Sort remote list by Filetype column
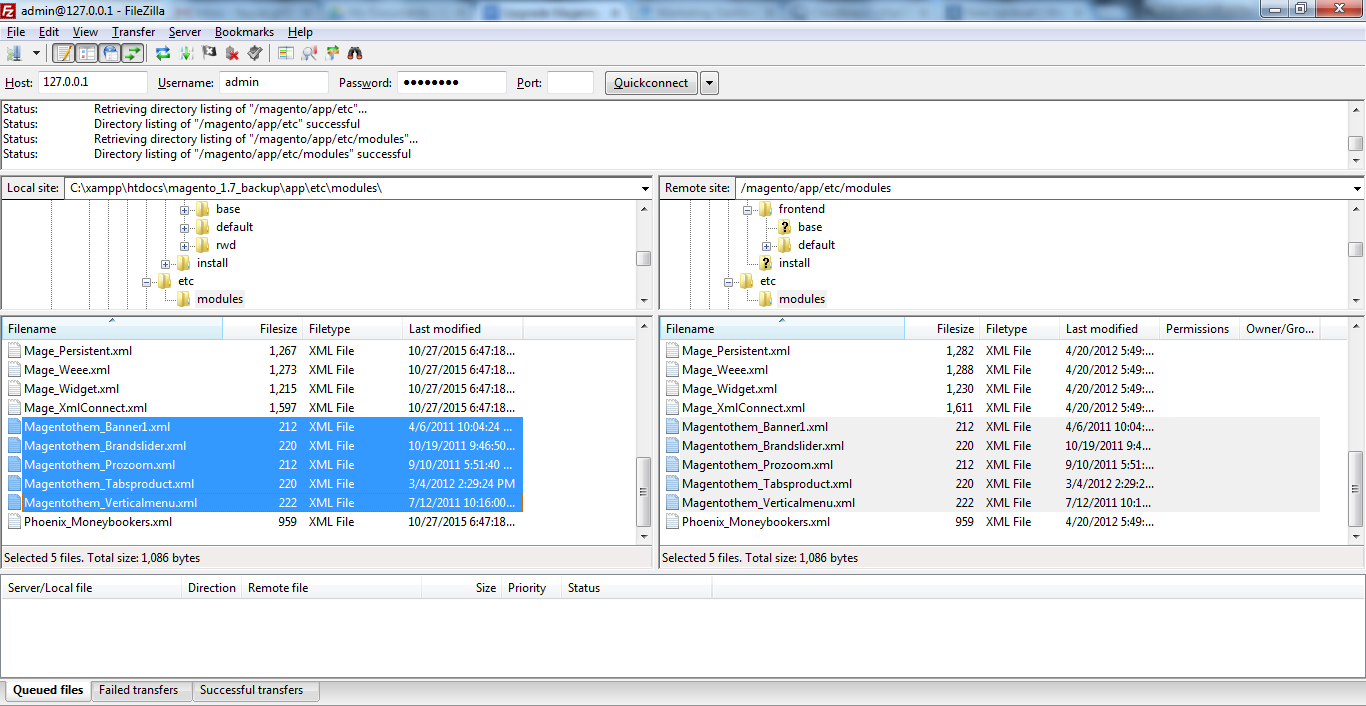This screenshot has width=1366, height=706. [x=1020, y=329]
